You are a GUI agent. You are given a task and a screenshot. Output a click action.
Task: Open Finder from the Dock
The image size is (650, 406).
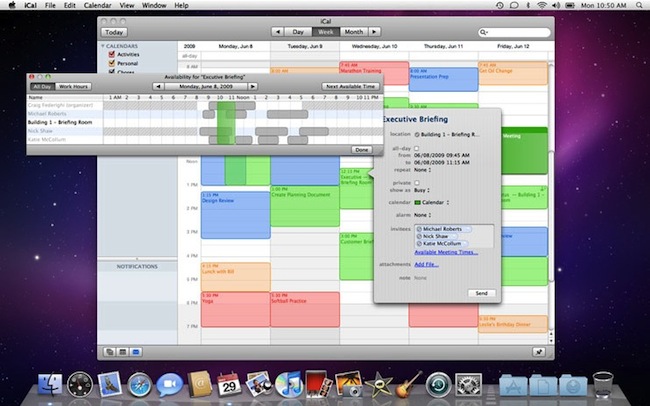pos(50,384)
